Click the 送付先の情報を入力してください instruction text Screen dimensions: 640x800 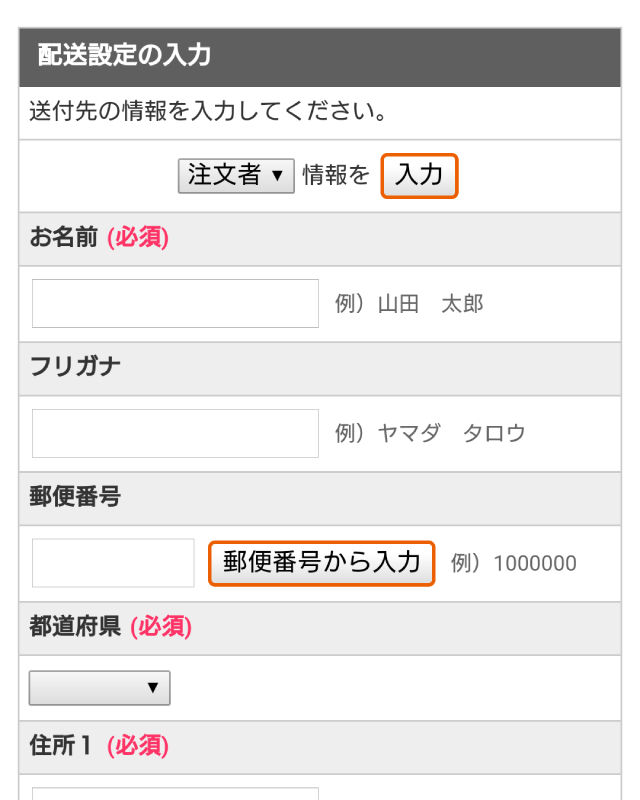[208, 110]
